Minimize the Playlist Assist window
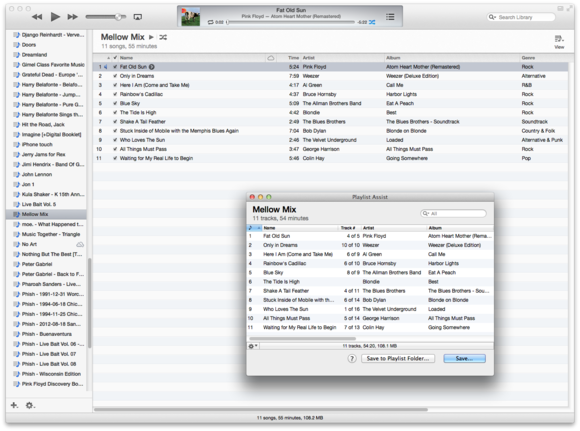The width and height of the screenshot is (580, 431). click(260, 197)
